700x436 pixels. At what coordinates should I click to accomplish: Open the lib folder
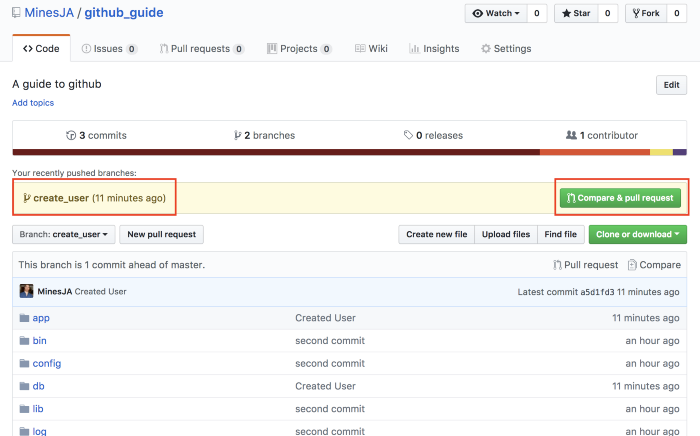(x=38, y=409)
